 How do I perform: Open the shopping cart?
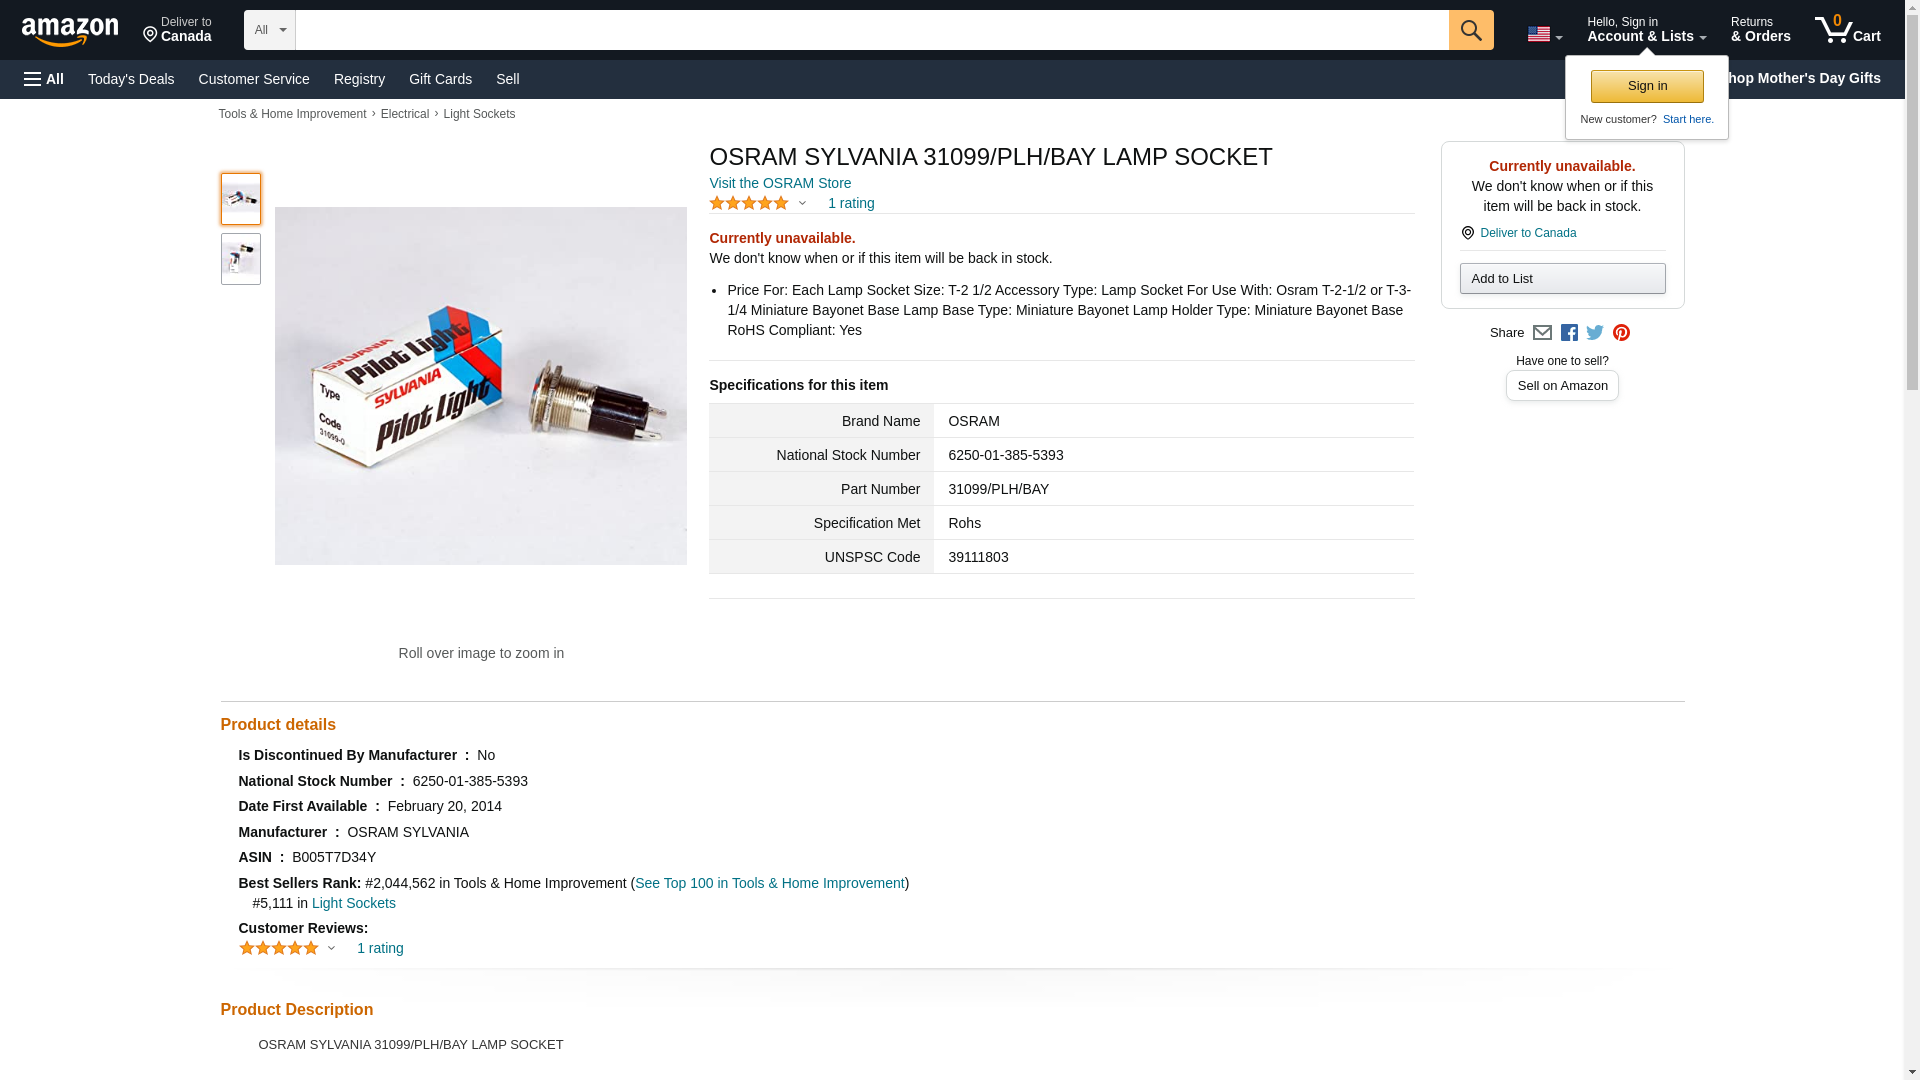[x=1847, y=30]
